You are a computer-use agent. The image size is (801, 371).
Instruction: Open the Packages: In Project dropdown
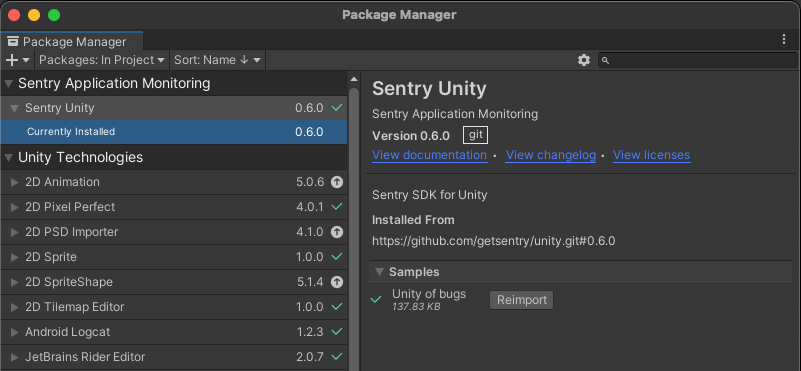tap(102, 60)
